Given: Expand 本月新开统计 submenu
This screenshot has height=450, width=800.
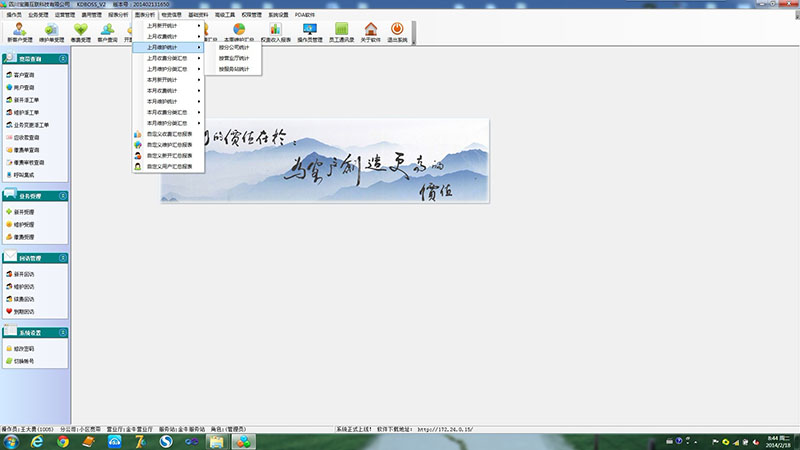Looking at the screenshot, I should click(168, 80).
